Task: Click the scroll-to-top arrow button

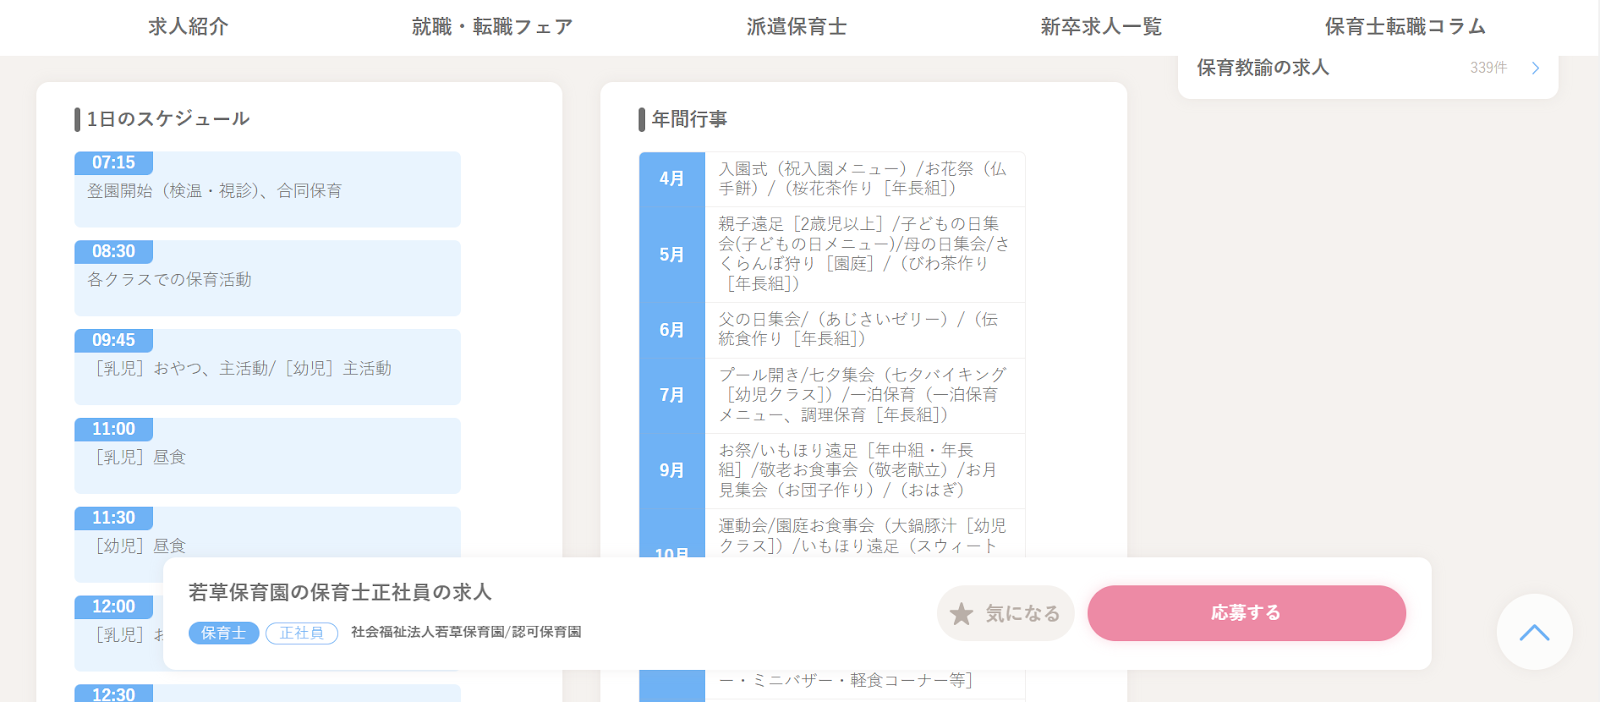Action: [1534, 632]
